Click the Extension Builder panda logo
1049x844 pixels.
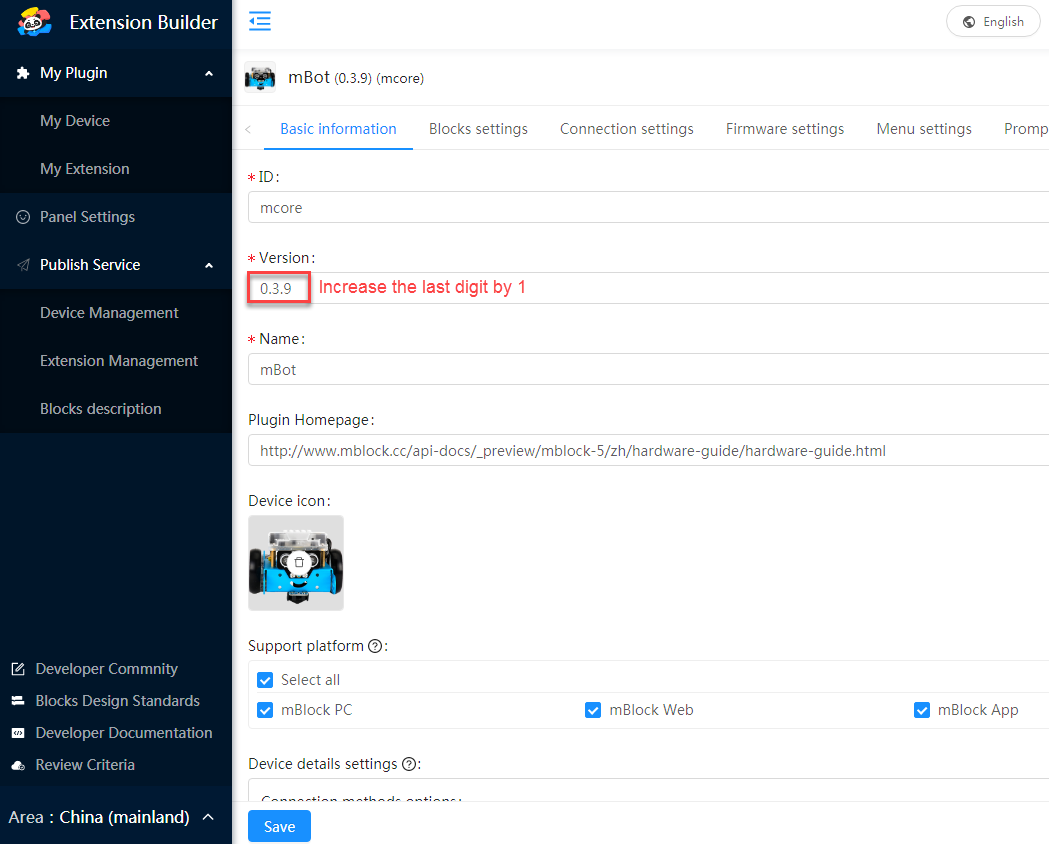pos(35,22)
